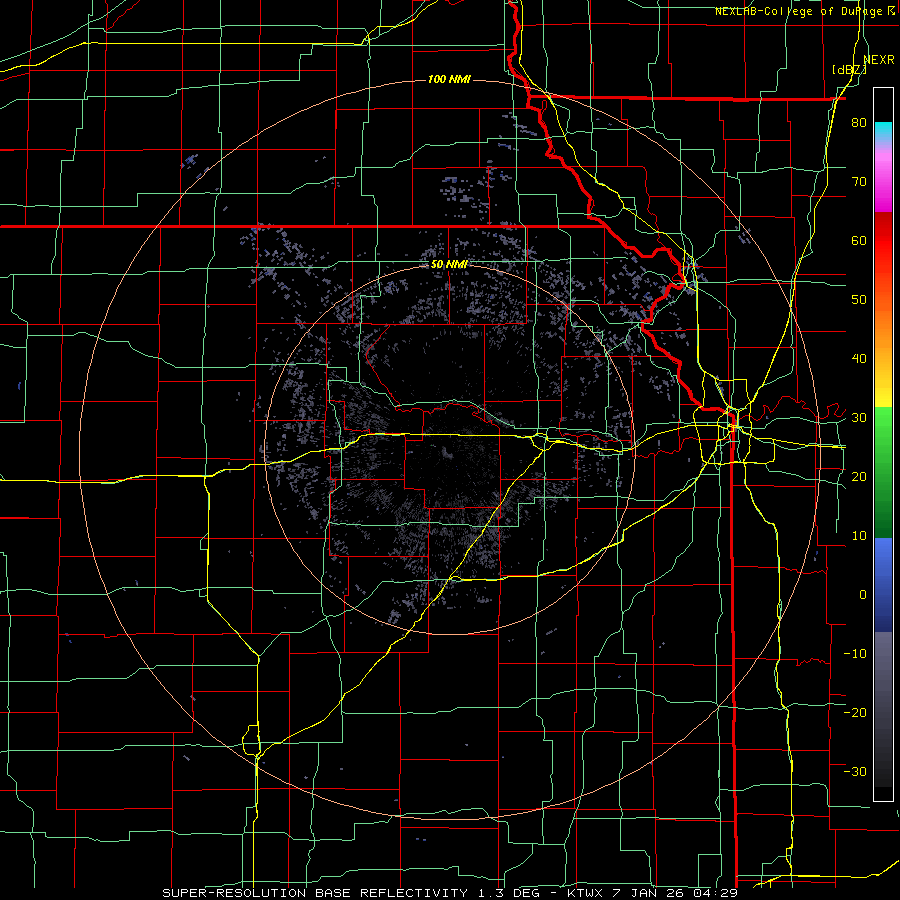900x900 pixels.
Task: Click the 60 value on the dBZ scale
Action: pos(859,240)
